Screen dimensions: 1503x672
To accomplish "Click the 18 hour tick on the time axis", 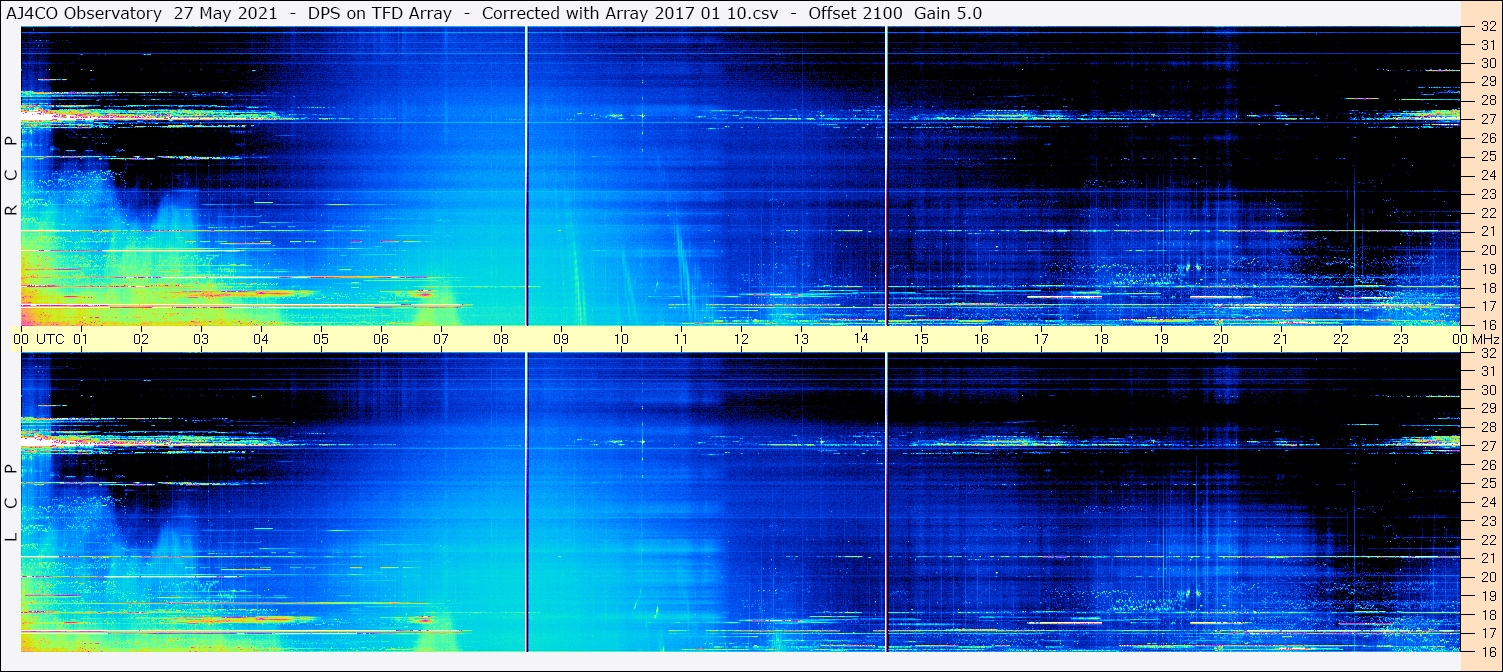I will pos(1101,339).
